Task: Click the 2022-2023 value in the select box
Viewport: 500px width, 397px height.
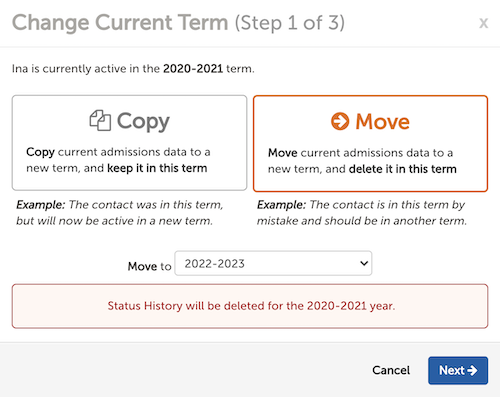Action: tap(215, 264)
